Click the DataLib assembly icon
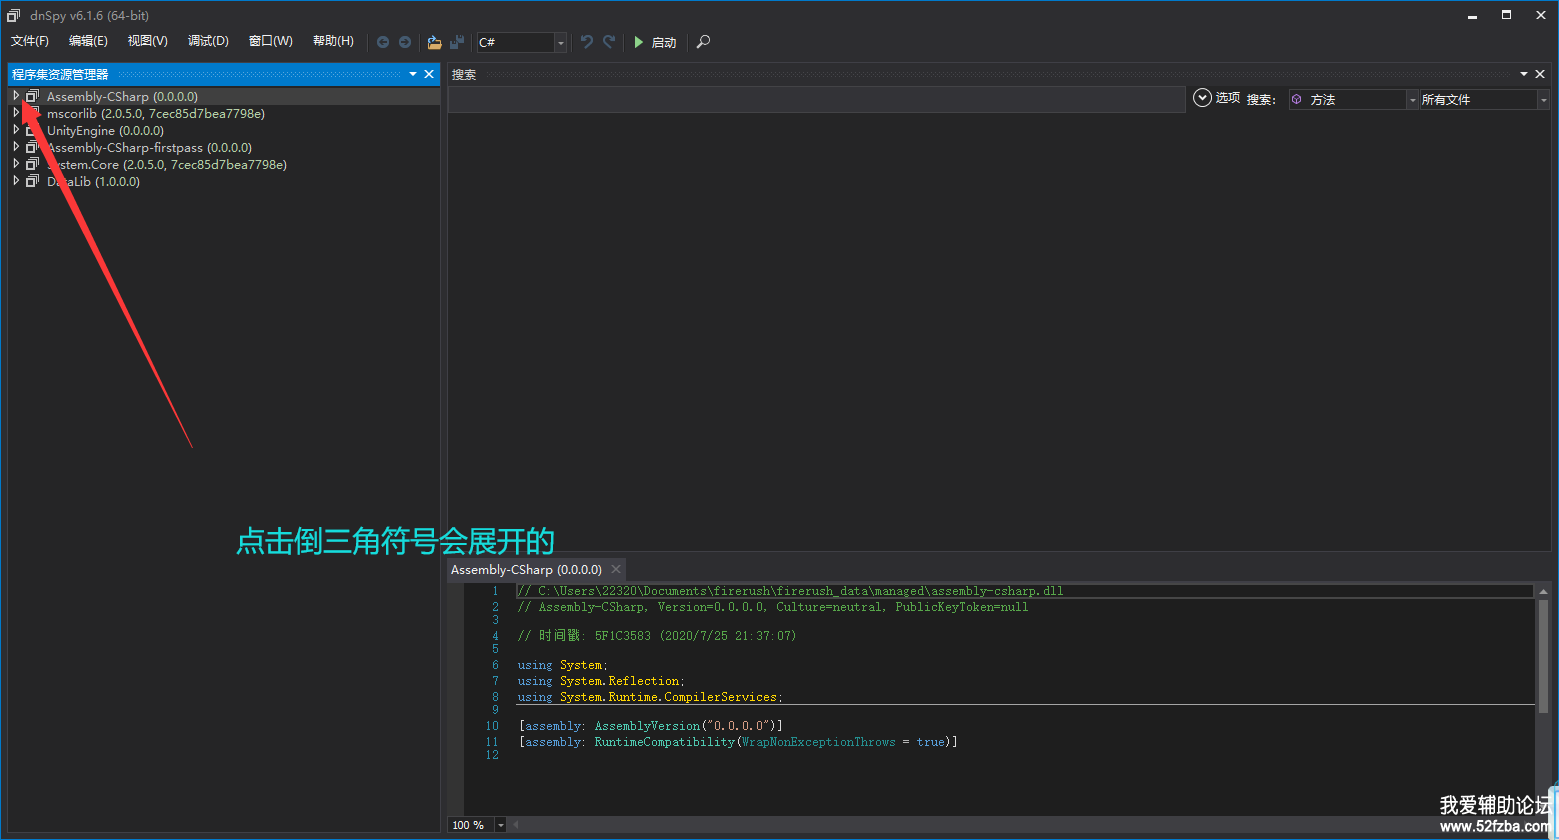Viewport: 1559px width, 840px height. (x=33, y=181)
